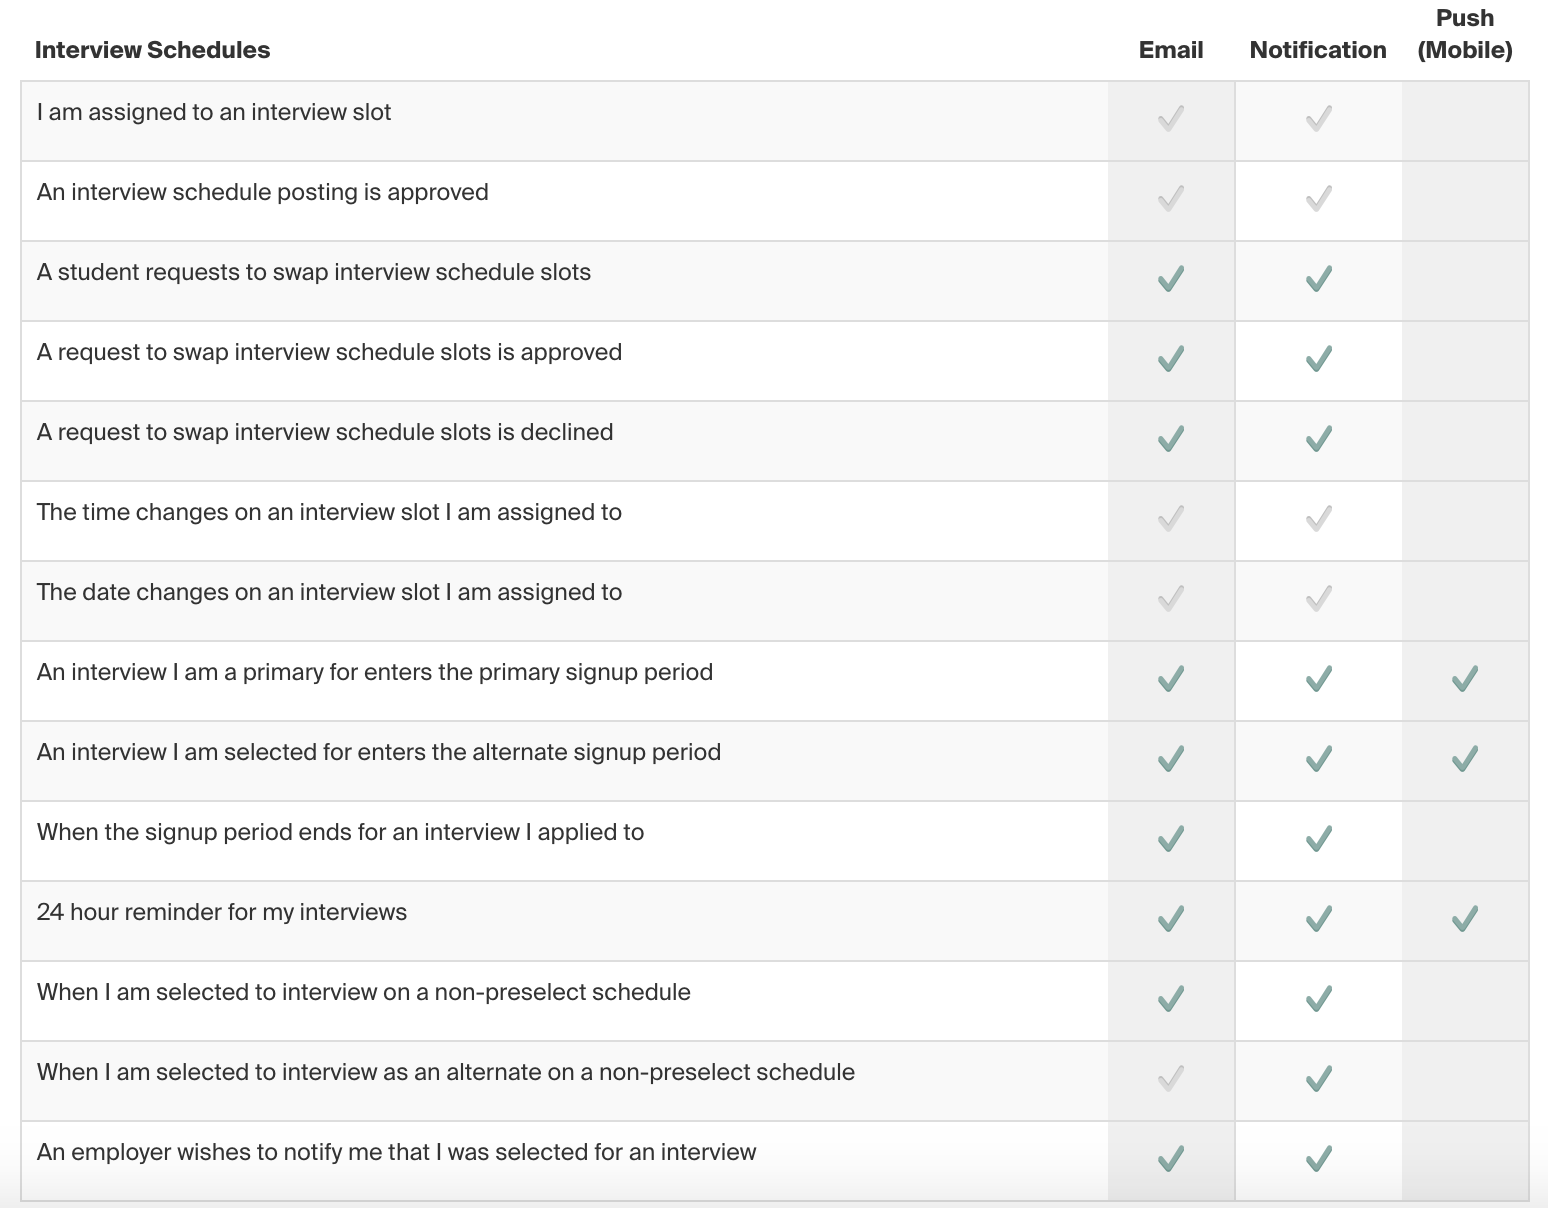
Task: Disable Notification for primary signup period row
Action: (x=1319, y=678)
